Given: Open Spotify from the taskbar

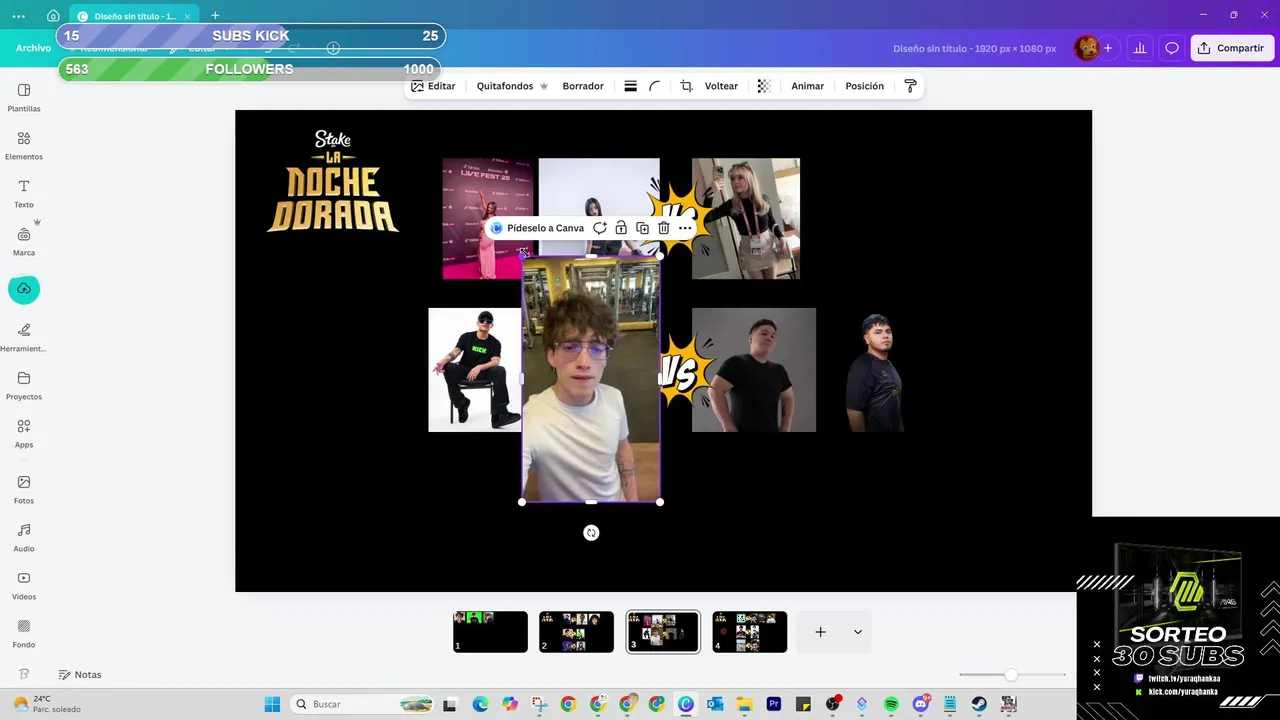Looking at the screenshot, I should click(x=891, y=704).
